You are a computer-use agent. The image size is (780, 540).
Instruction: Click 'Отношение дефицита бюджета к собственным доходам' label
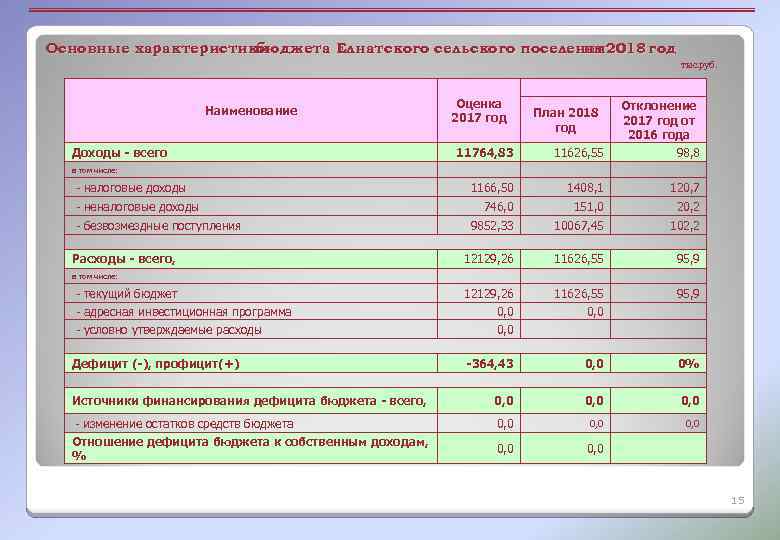(250, 448)
